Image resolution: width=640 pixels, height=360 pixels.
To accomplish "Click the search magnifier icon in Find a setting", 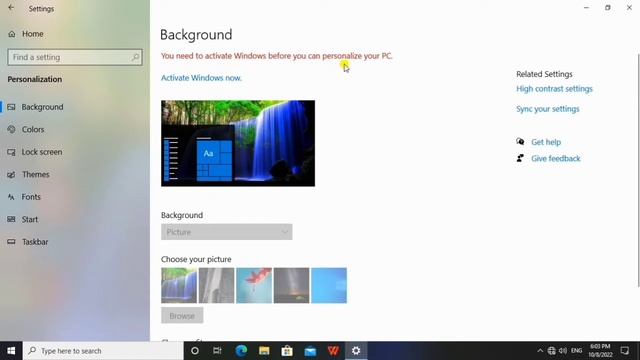I will (x=135, y=57).
